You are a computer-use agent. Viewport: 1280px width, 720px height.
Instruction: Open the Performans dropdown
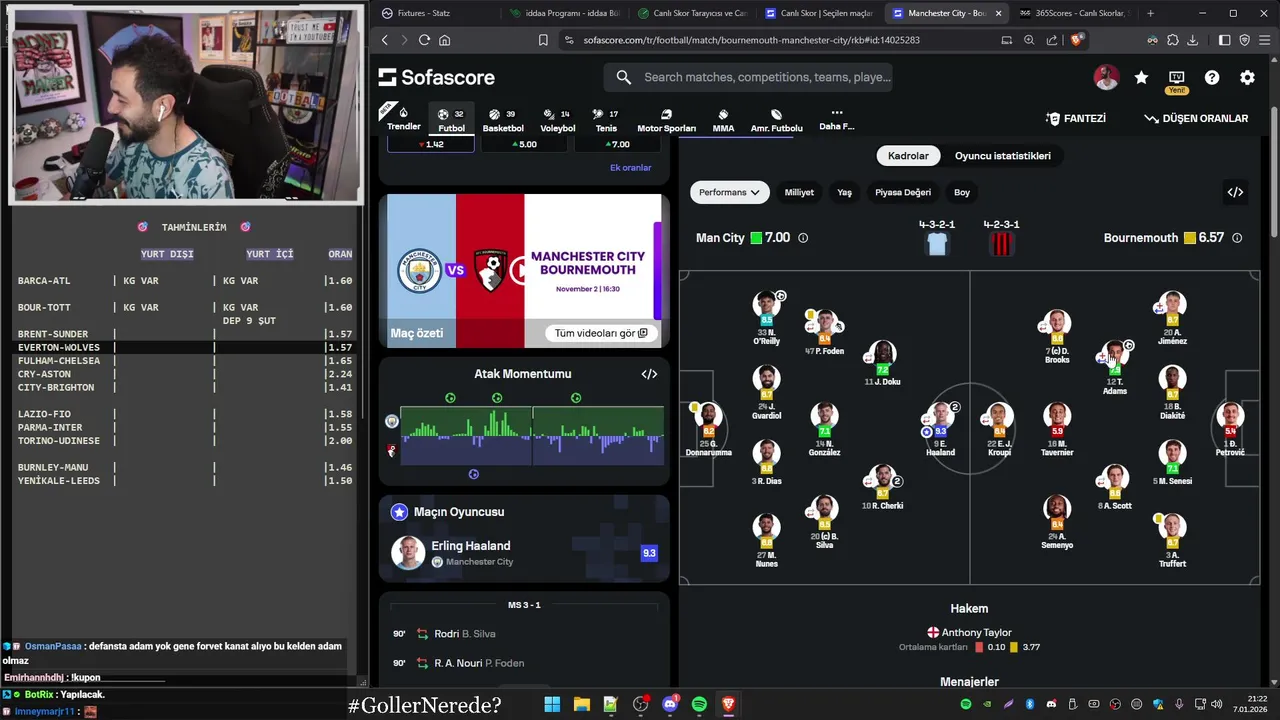pyautogui.click(x=729, y=192)
